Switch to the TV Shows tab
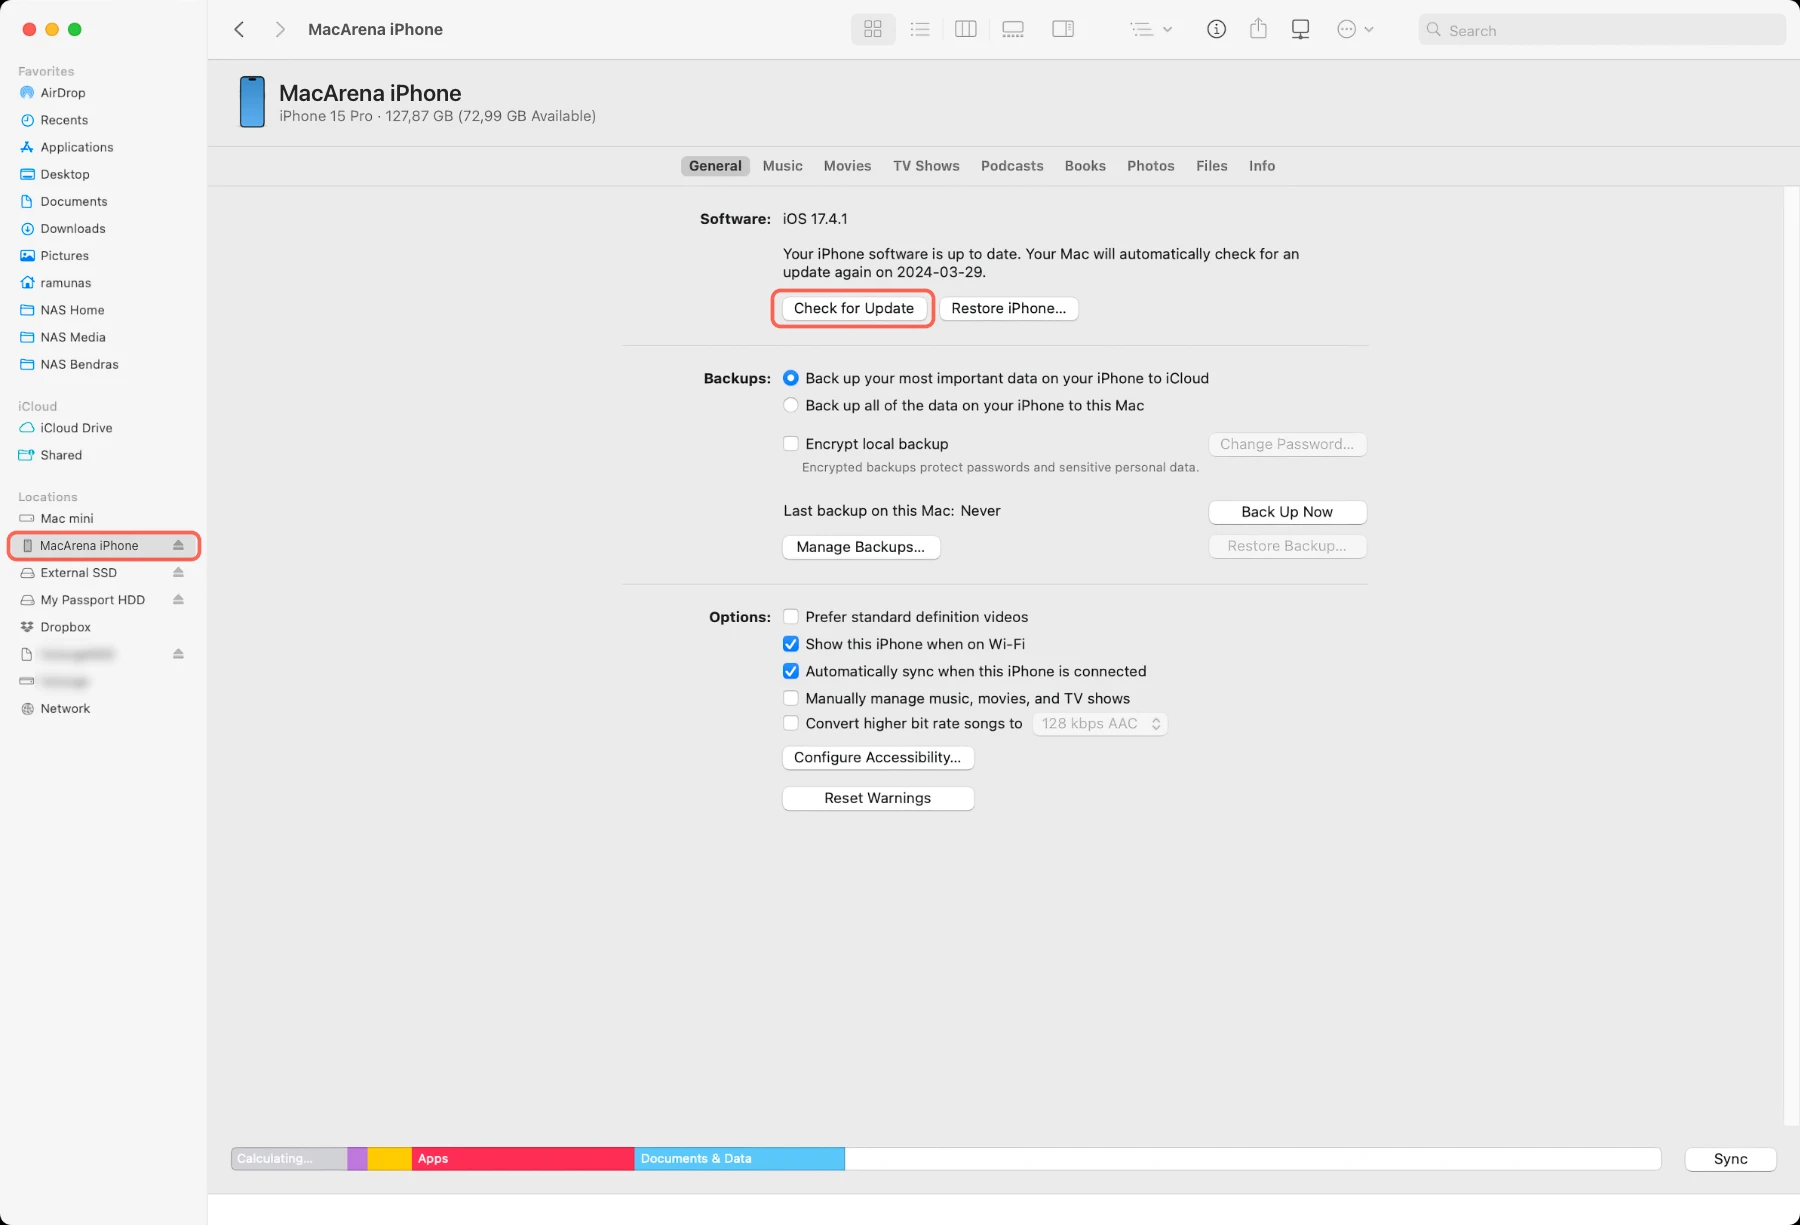The width and height of the screenshot is (1800, 1225). coord(926,166)
